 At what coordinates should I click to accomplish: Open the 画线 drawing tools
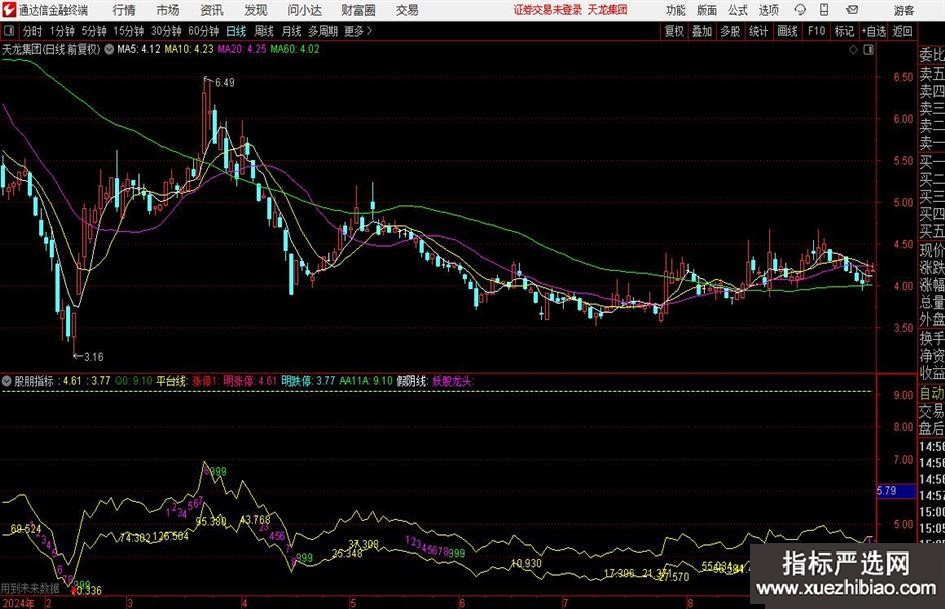pos(787,31)
